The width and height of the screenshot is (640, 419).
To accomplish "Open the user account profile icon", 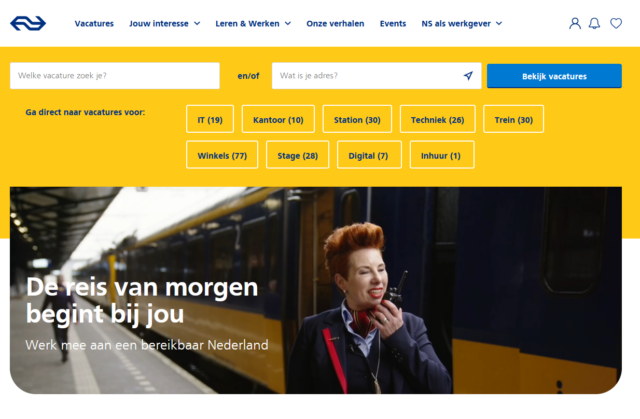I will point(575,23).
